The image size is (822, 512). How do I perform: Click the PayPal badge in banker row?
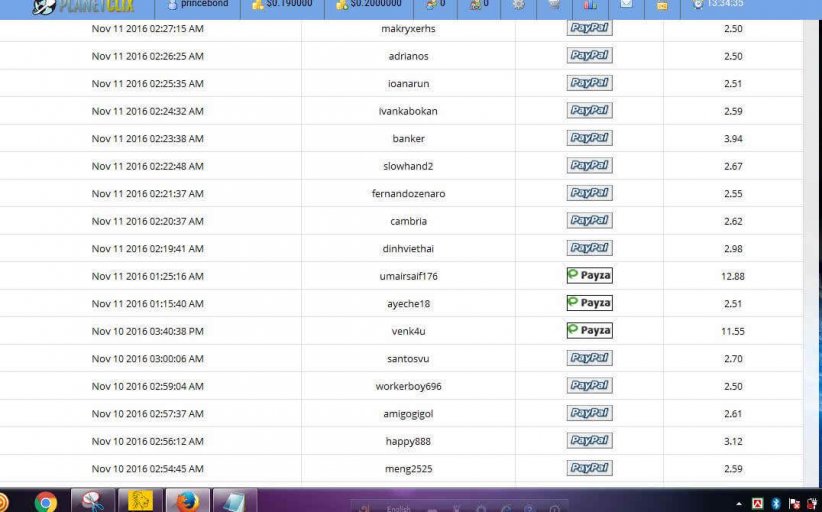point(589,138)
